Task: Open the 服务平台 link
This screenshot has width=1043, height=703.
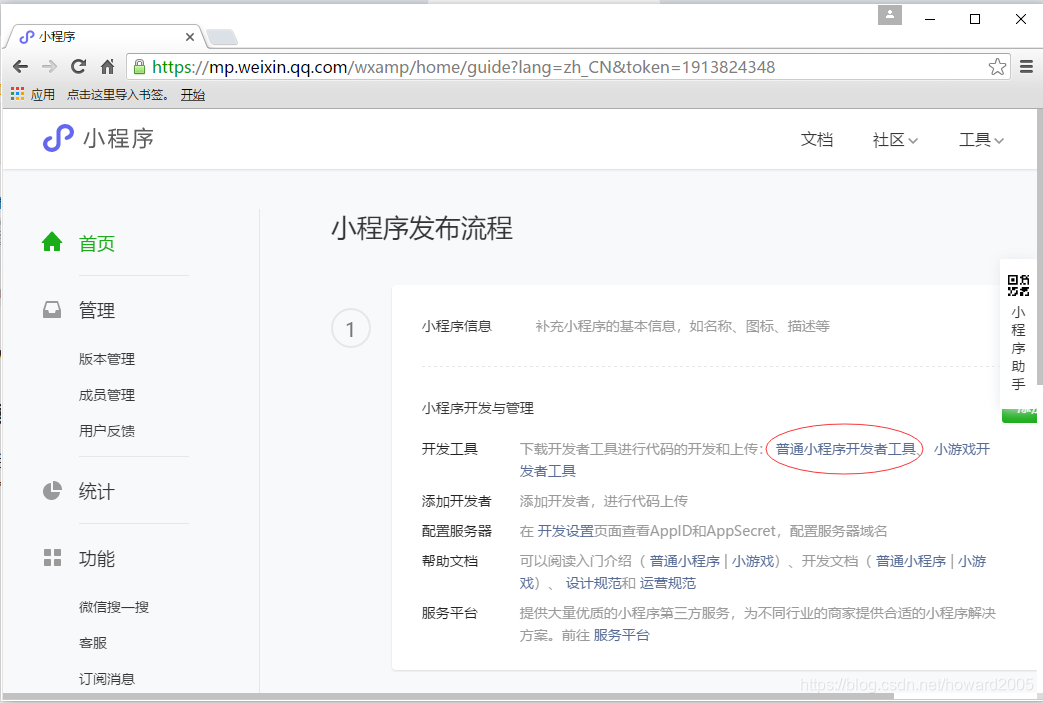Action: 621,634
